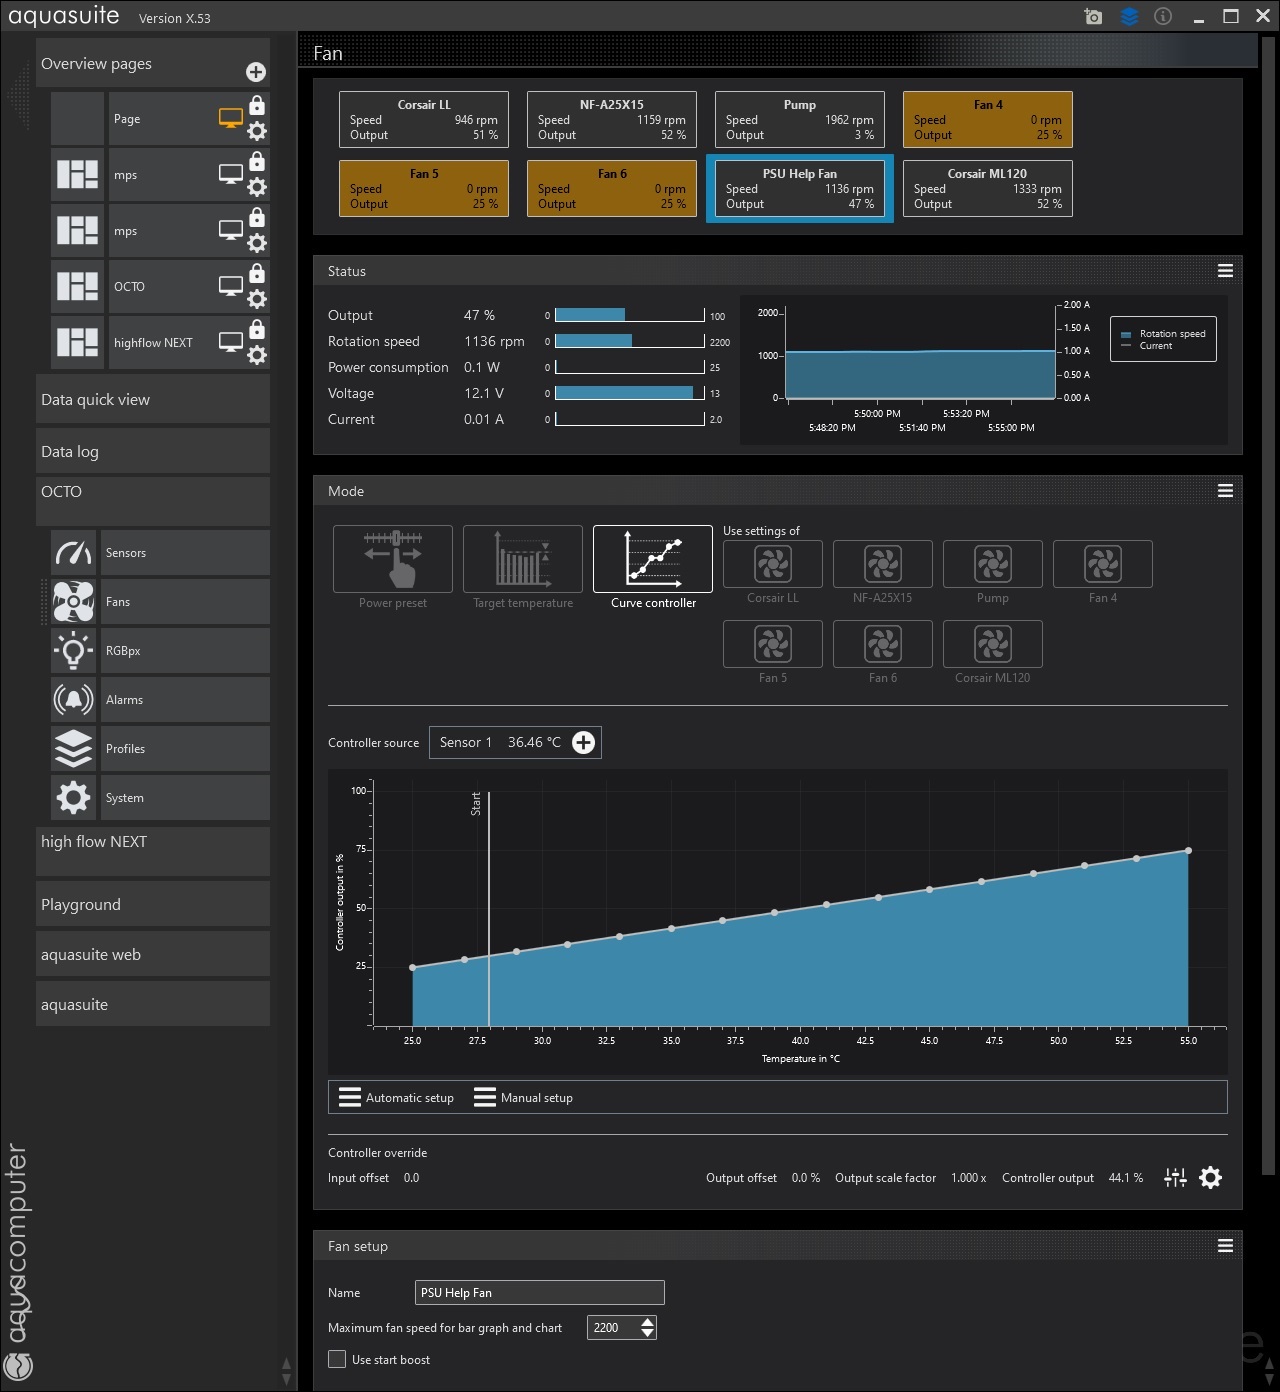Use settings of Pump fan icon
The image size is (1280, 1392).
(x=993, y=564)
